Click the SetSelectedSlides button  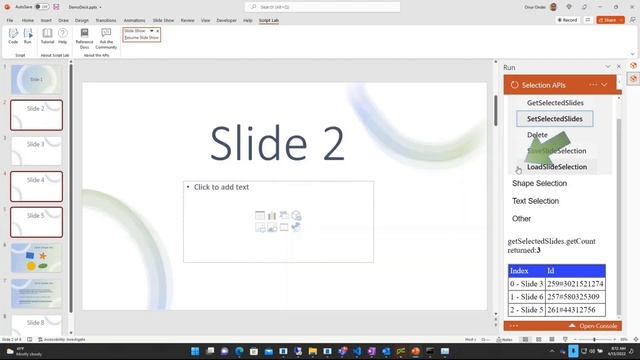click(555, 119)
